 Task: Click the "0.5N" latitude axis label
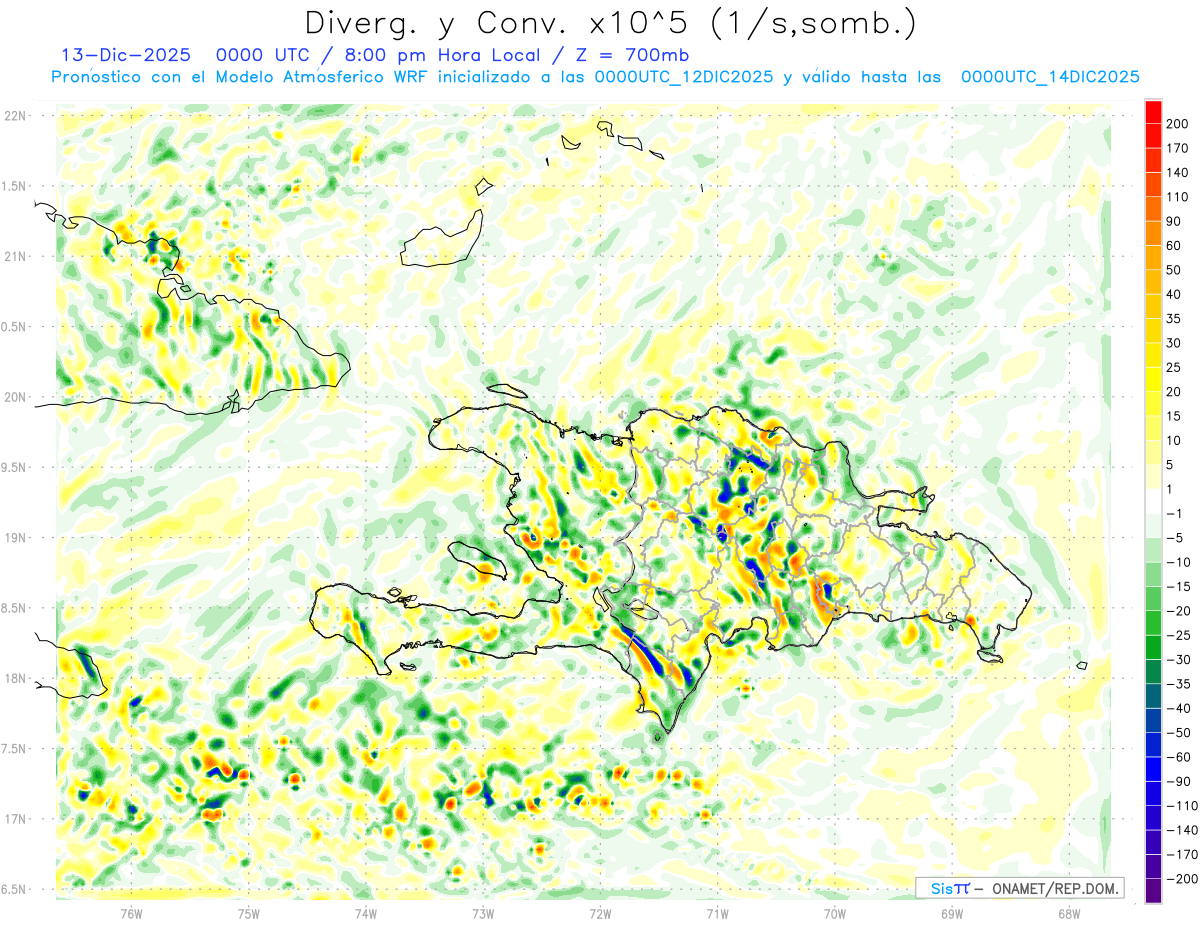pyautogui.click(x=15, y=327)
